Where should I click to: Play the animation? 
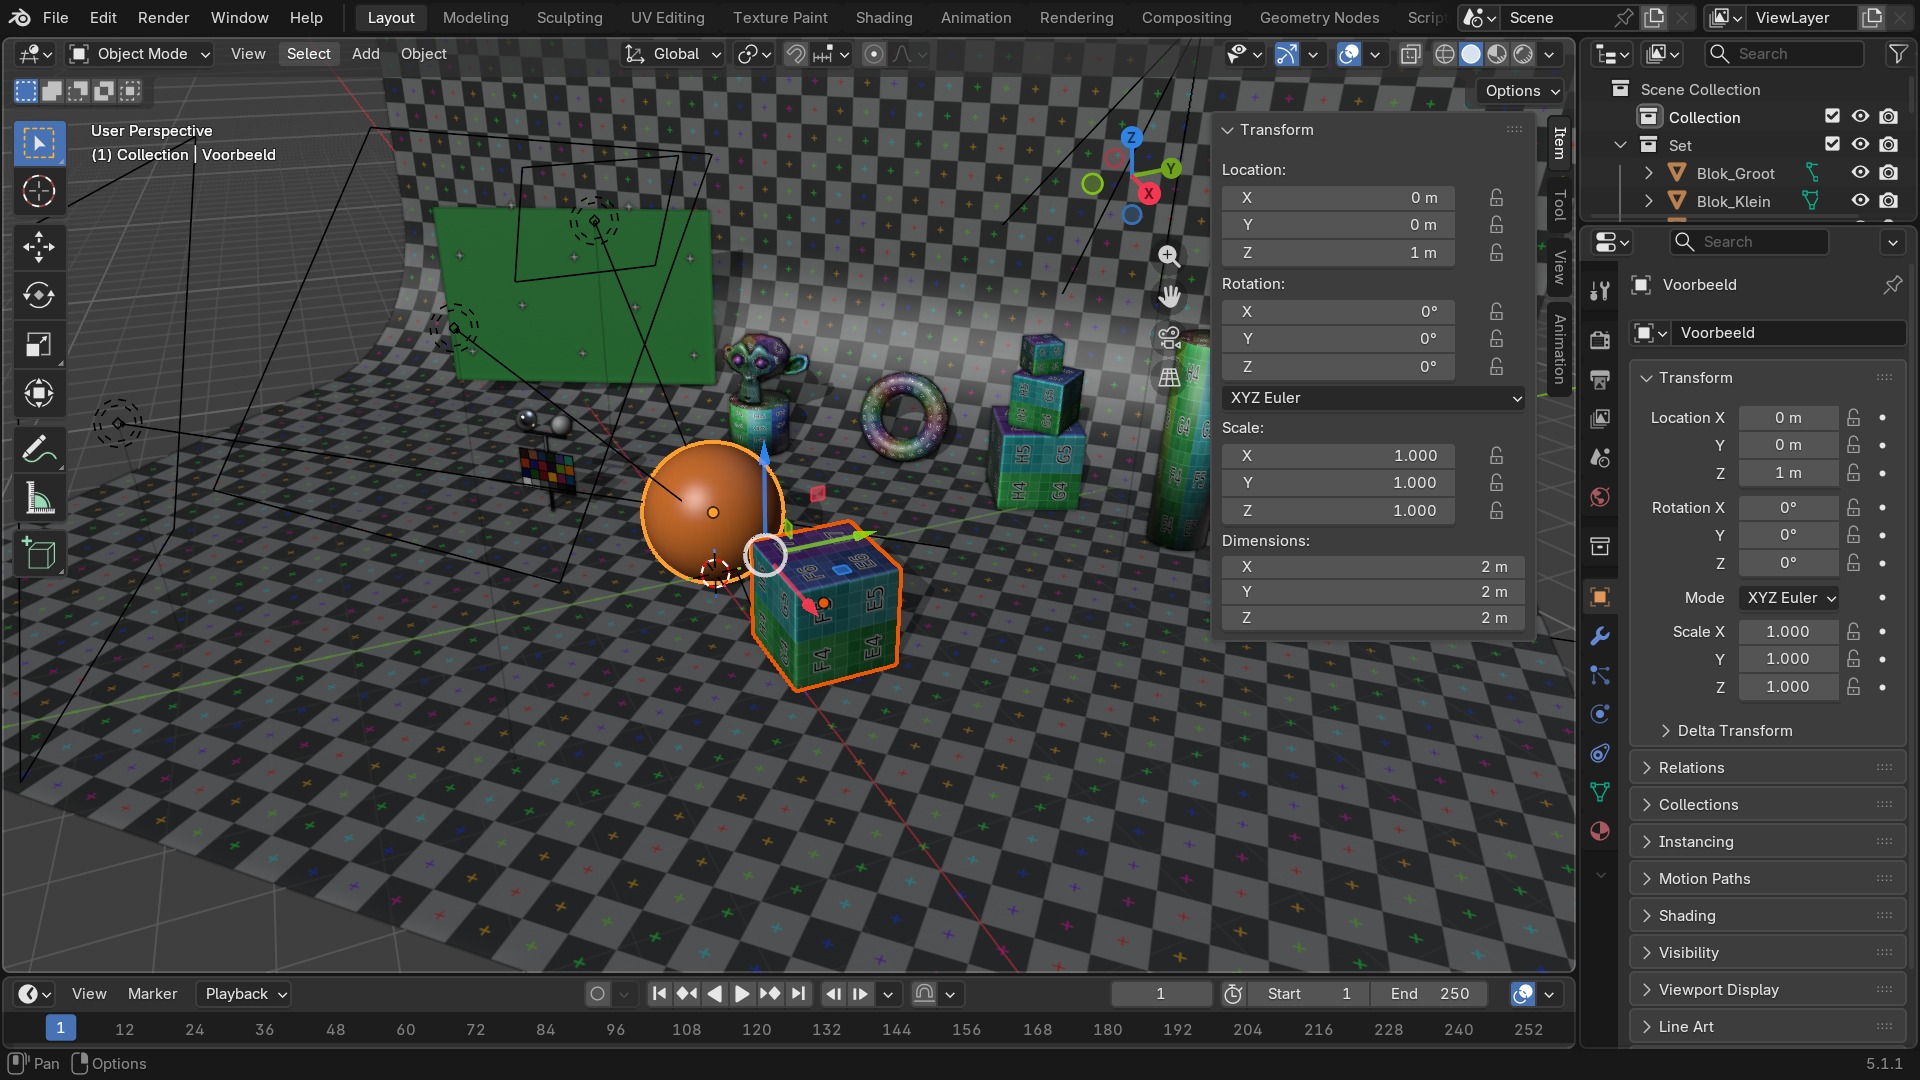click(x=741, y=994)
